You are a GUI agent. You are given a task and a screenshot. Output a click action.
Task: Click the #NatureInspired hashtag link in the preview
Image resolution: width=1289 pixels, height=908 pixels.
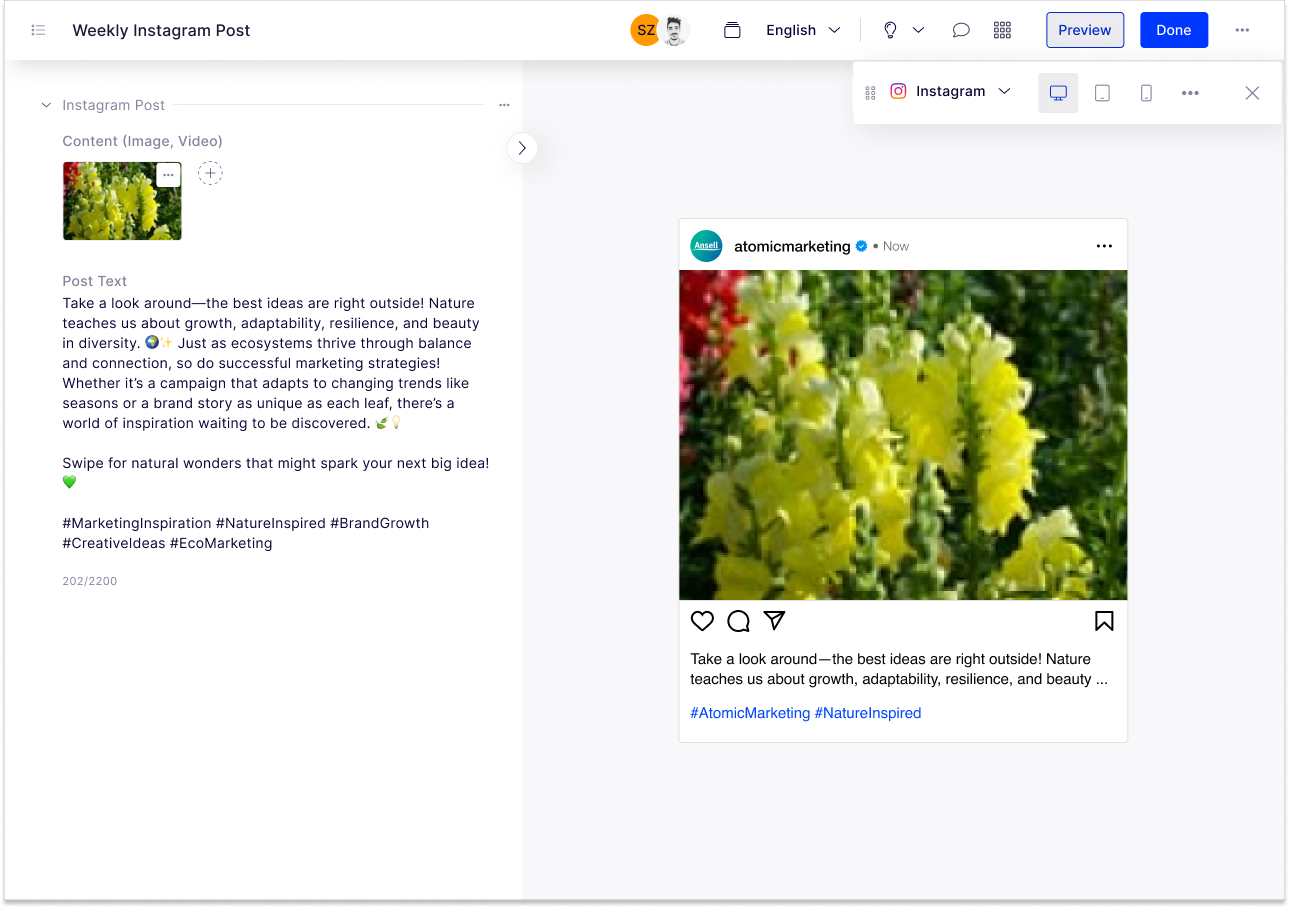click(x=868, y=713)
